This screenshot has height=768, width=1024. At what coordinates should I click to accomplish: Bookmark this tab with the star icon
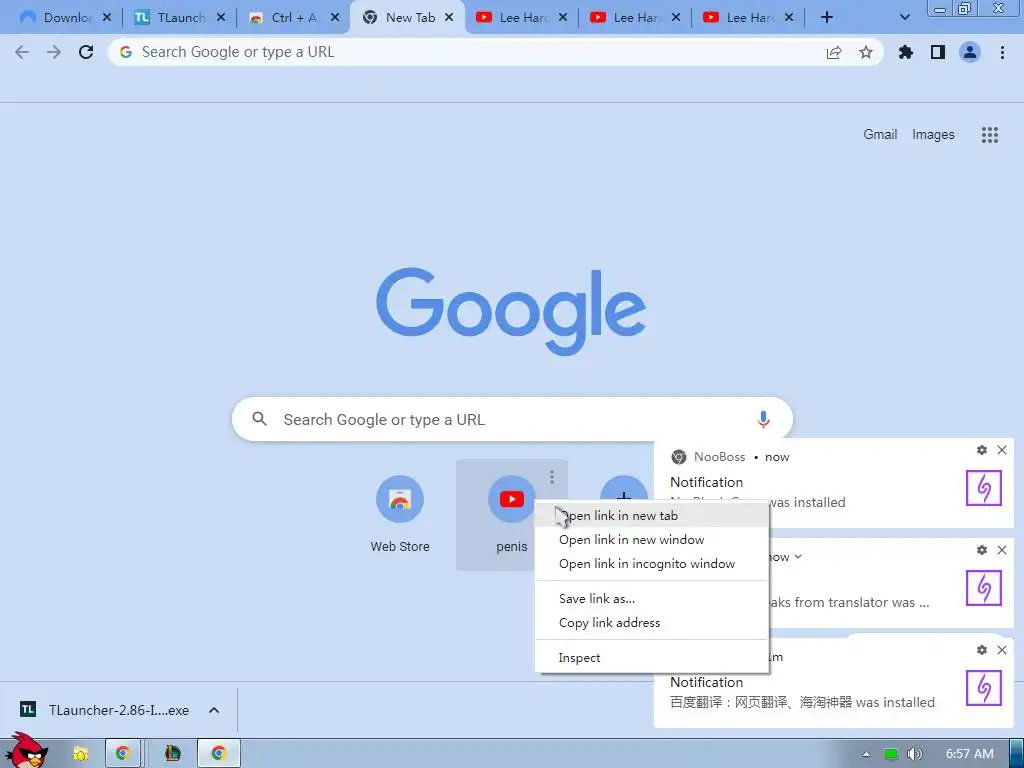tap(866, 52)
